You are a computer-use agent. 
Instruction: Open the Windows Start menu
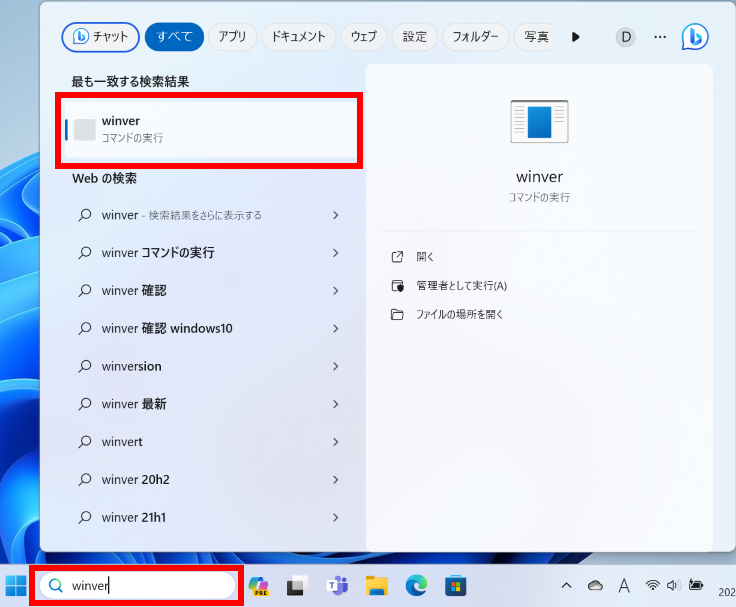[x=16, y=585]
